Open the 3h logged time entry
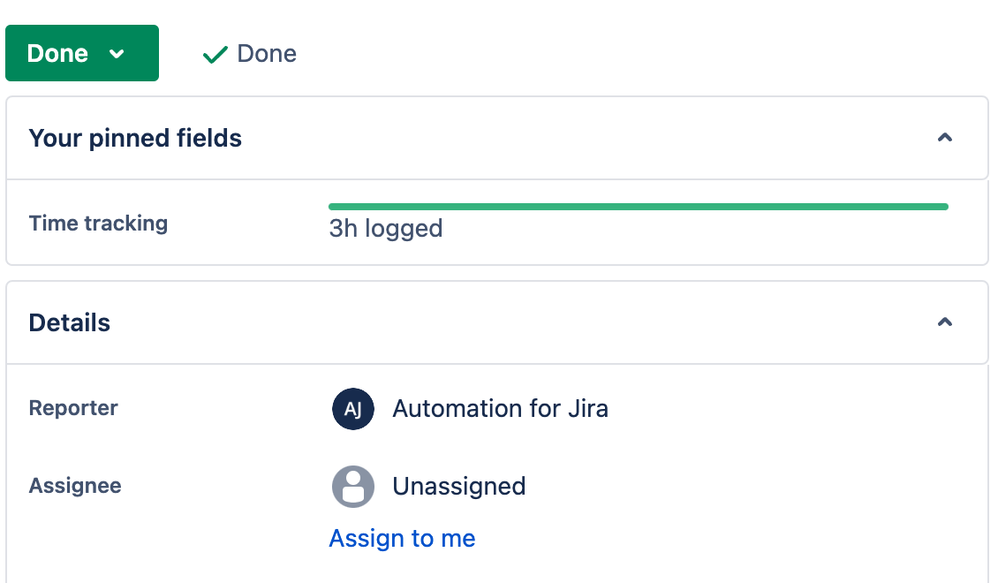998x583 pixels. pyautogui.click(x=386, y=228)
